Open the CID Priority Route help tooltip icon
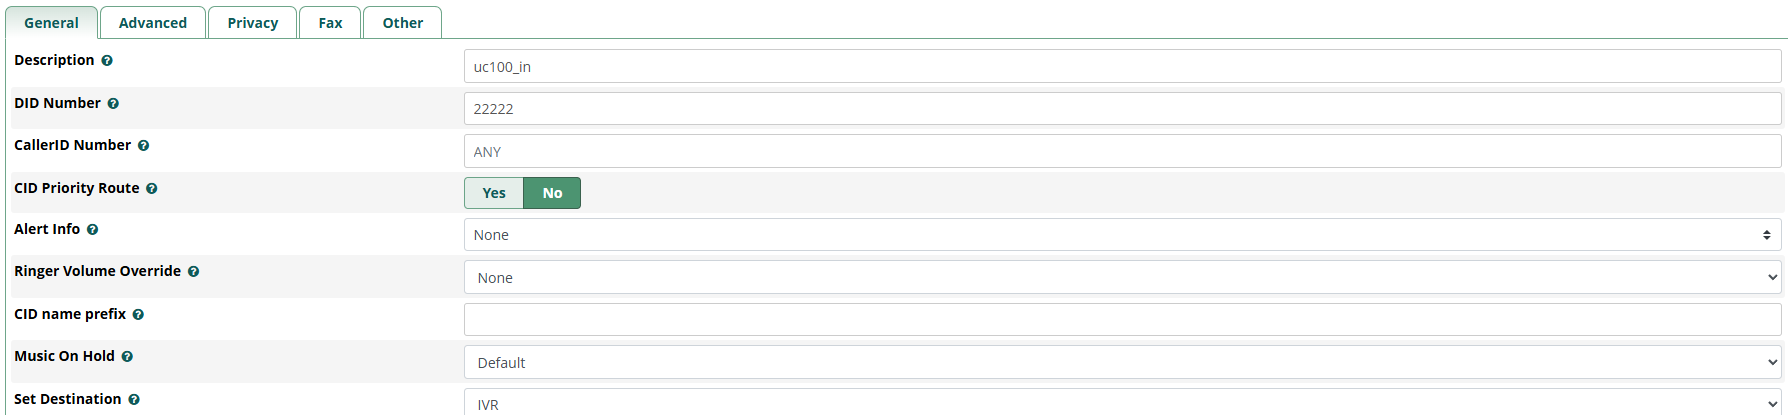The image size is (1788, 415). click(152, 189)
